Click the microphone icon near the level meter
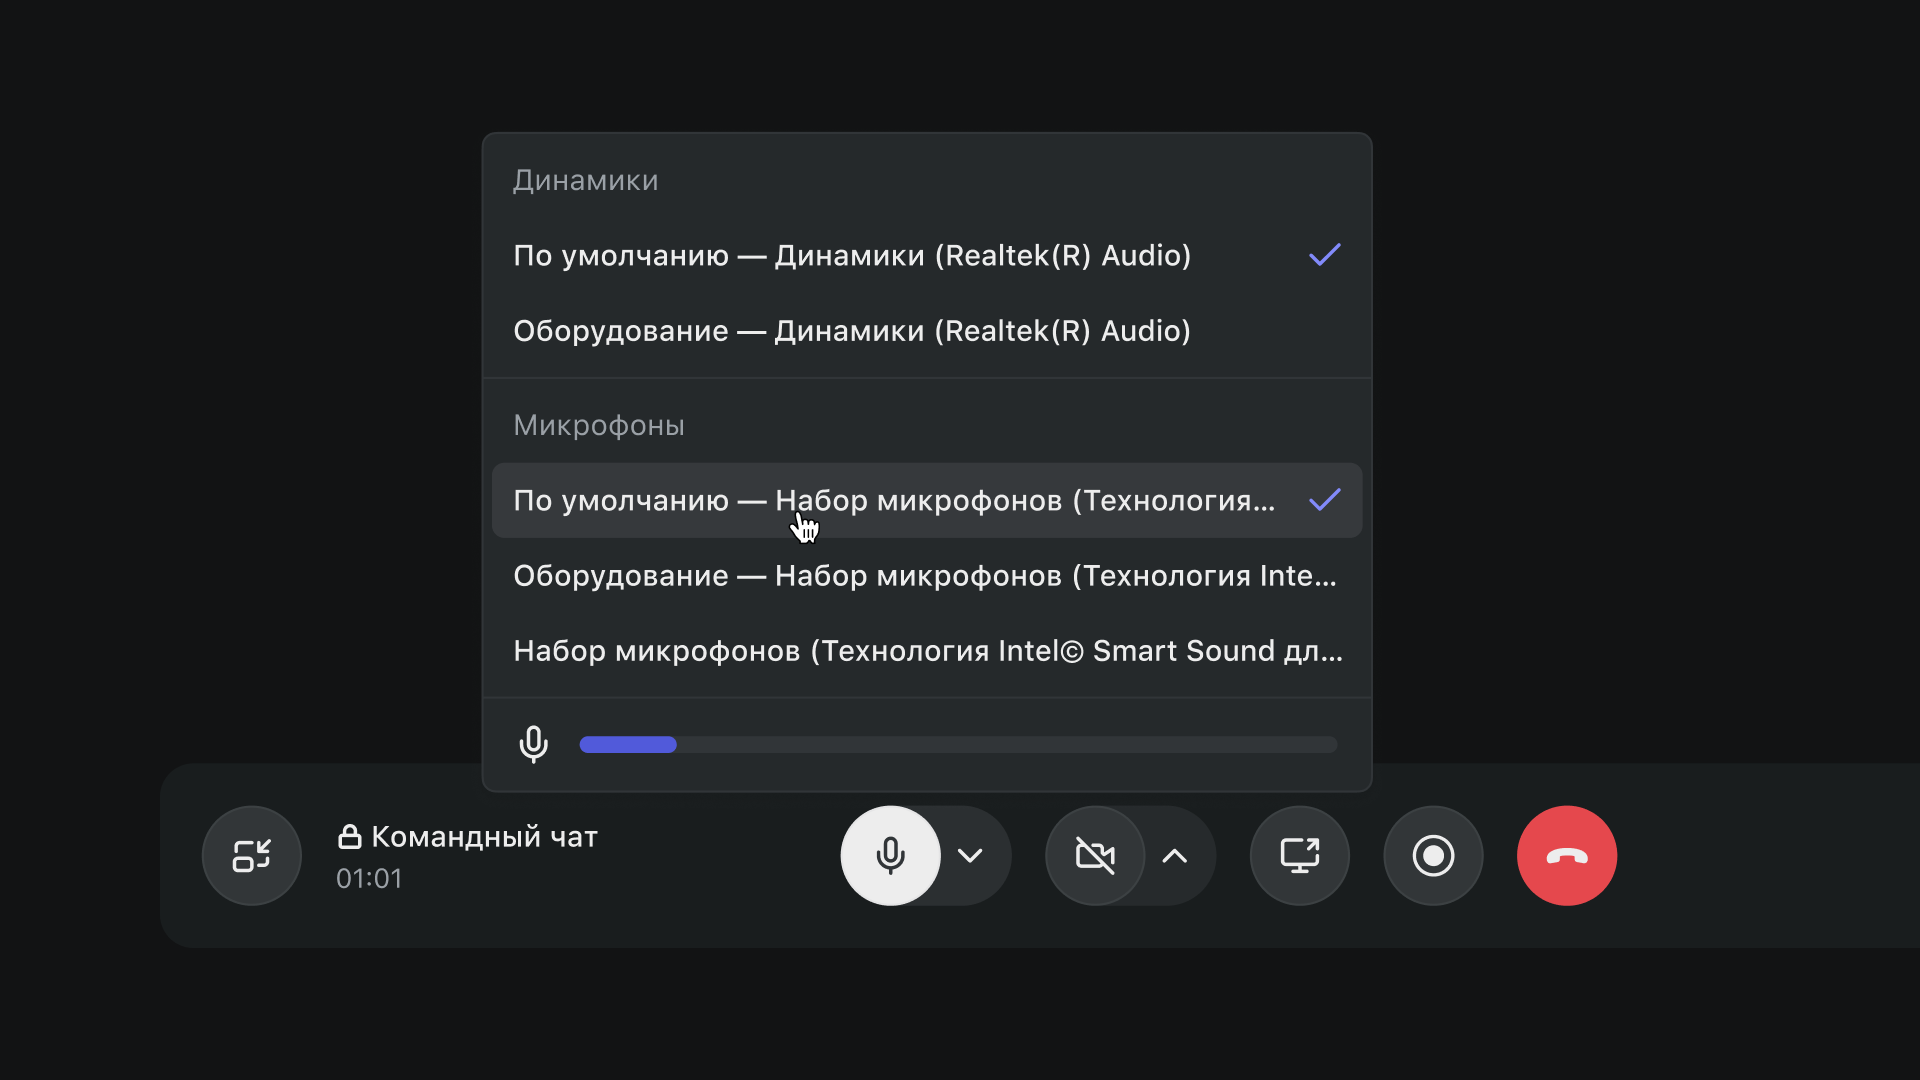 click(533, 744)
